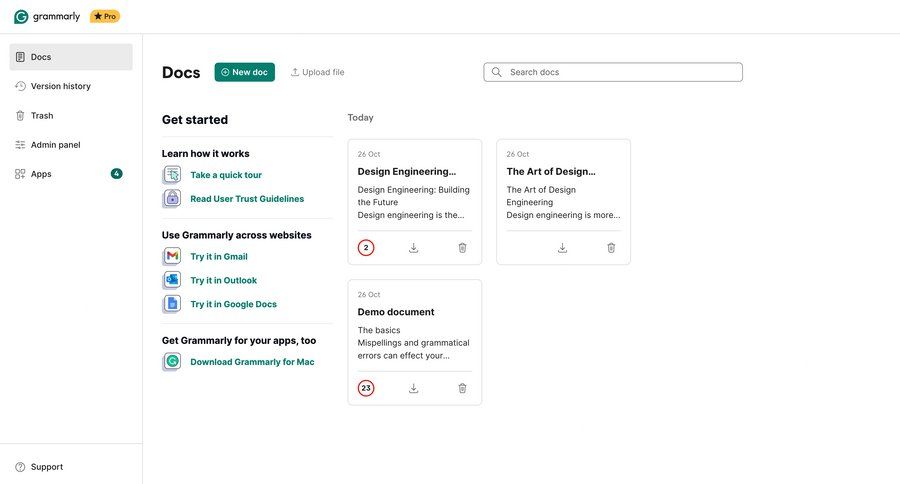Click the Docs page title

tap(181, 72)
